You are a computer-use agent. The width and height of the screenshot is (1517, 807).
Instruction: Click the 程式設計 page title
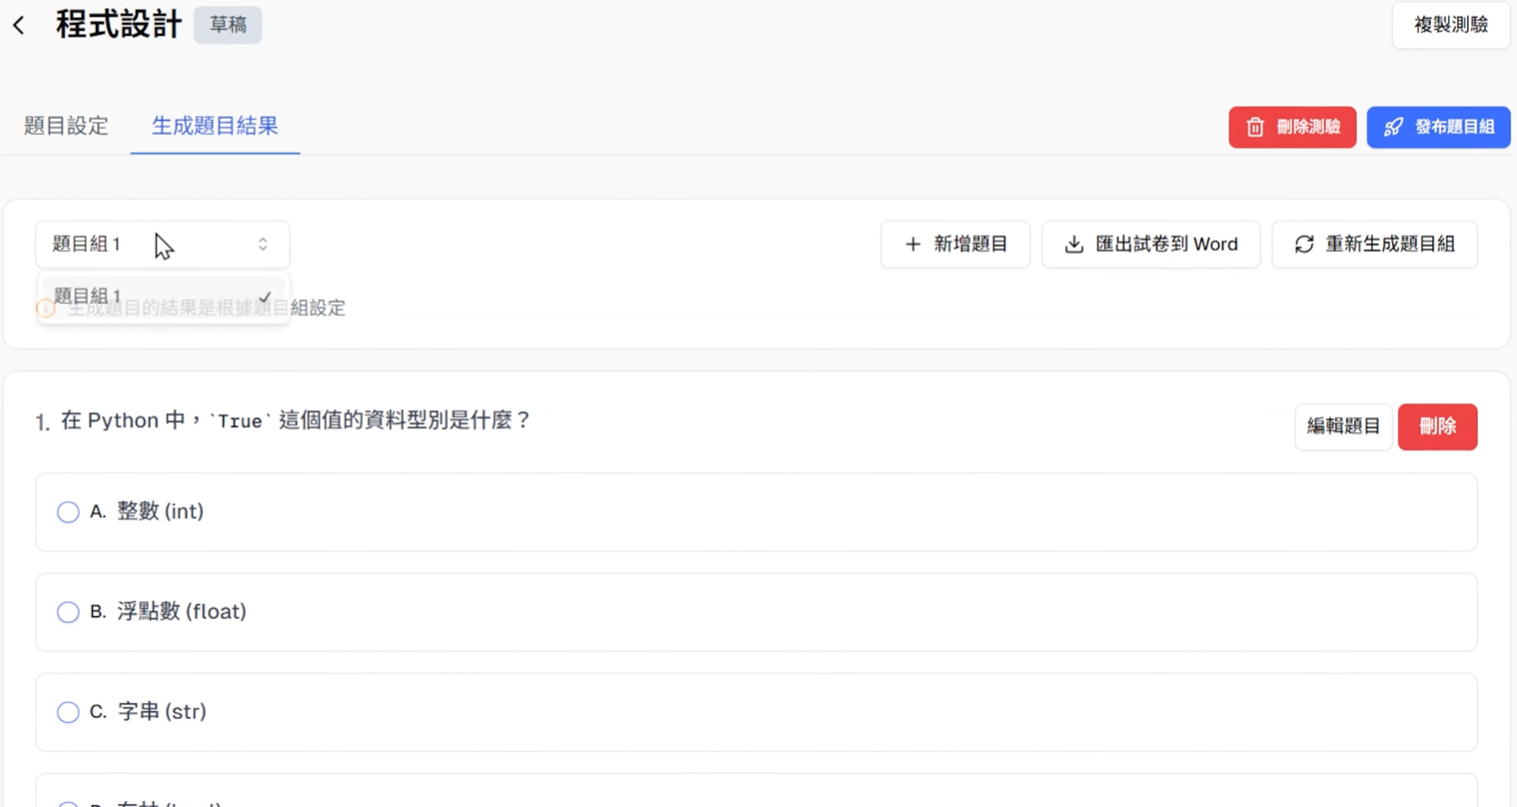[119, 25]
